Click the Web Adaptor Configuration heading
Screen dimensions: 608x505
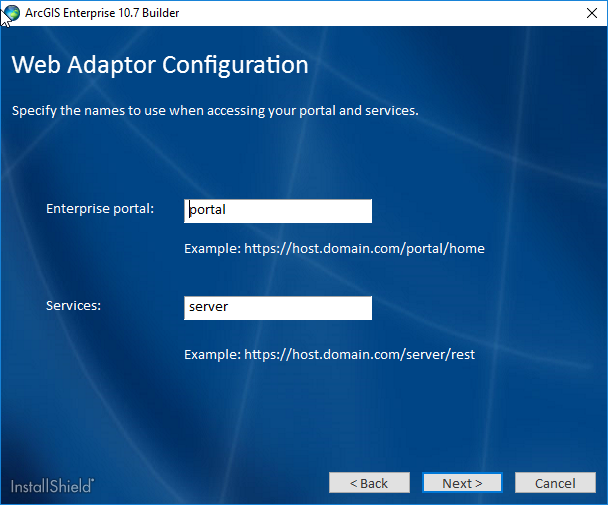click(x=160, y=67)
